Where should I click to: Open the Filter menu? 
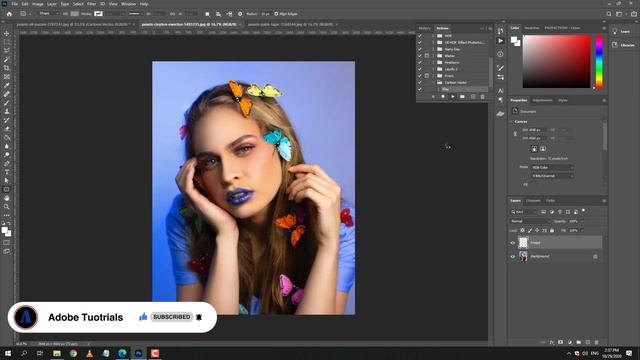click(x=91, y=4)
